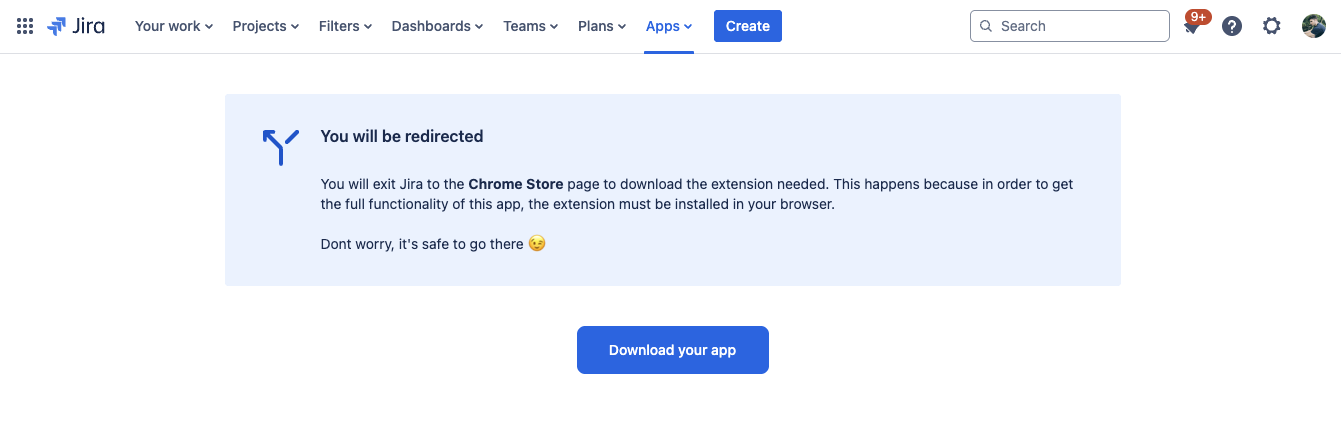Expand the Projects dropdown
Screen dimensions: 1341x429
(266, 26)
